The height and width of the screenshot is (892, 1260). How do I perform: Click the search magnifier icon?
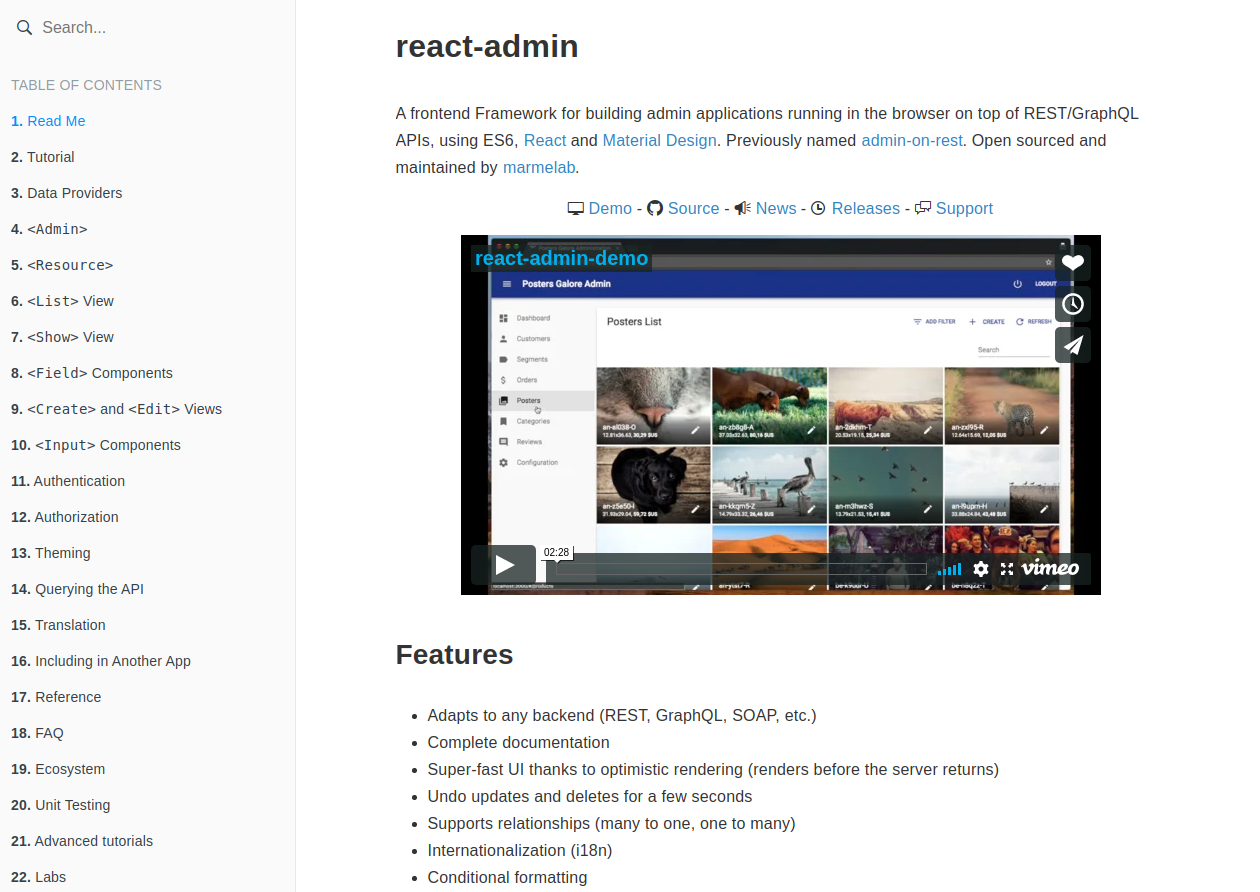coord(24,27)
